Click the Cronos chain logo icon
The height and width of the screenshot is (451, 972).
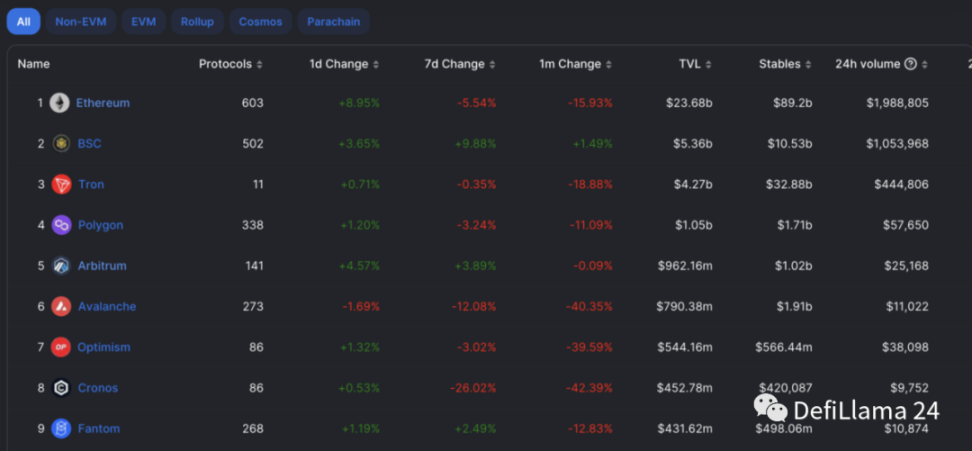coord(61,388)
